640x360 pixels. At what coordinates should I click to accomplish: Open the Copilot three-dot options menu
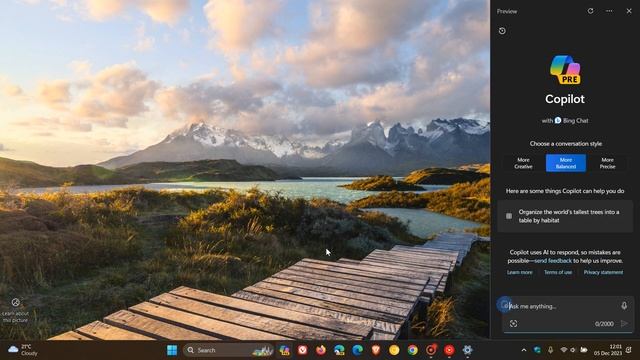(609, 11)
